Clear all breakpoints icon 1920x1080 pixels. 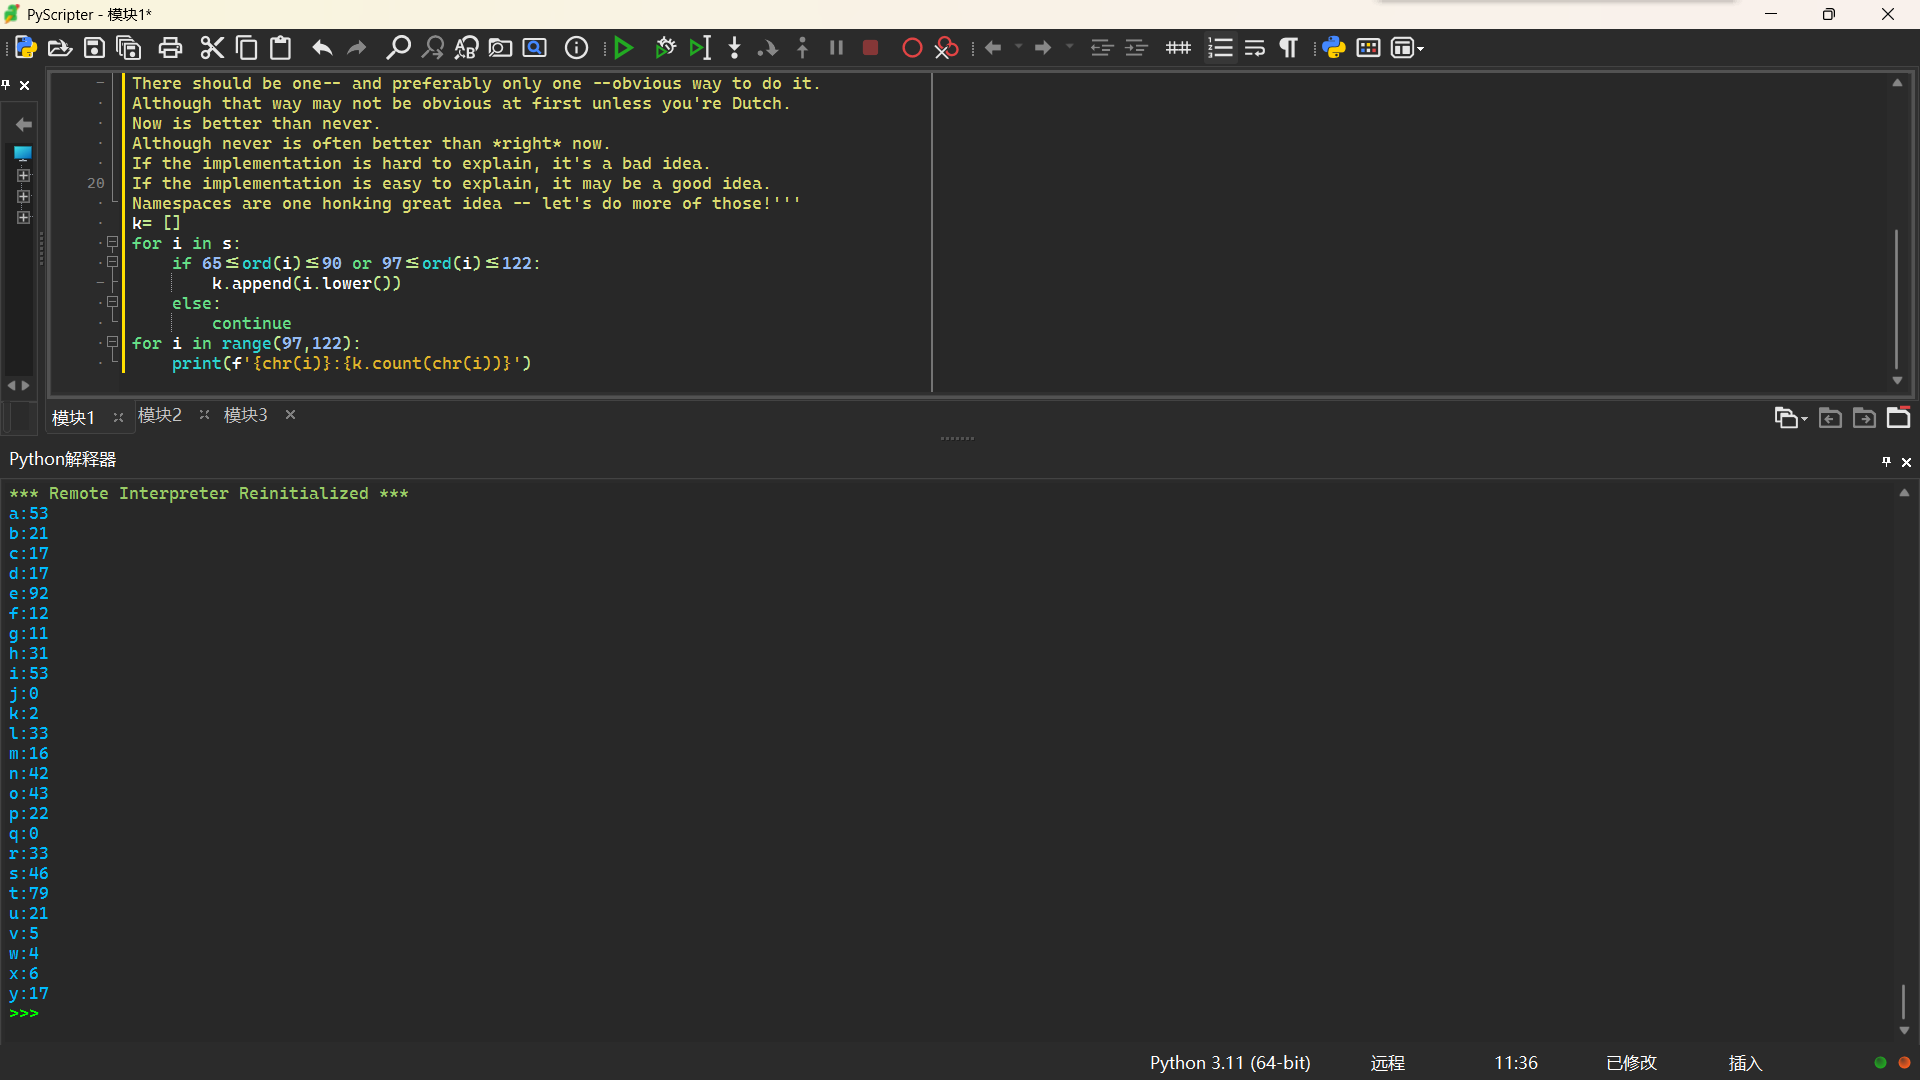pos(946,48)
